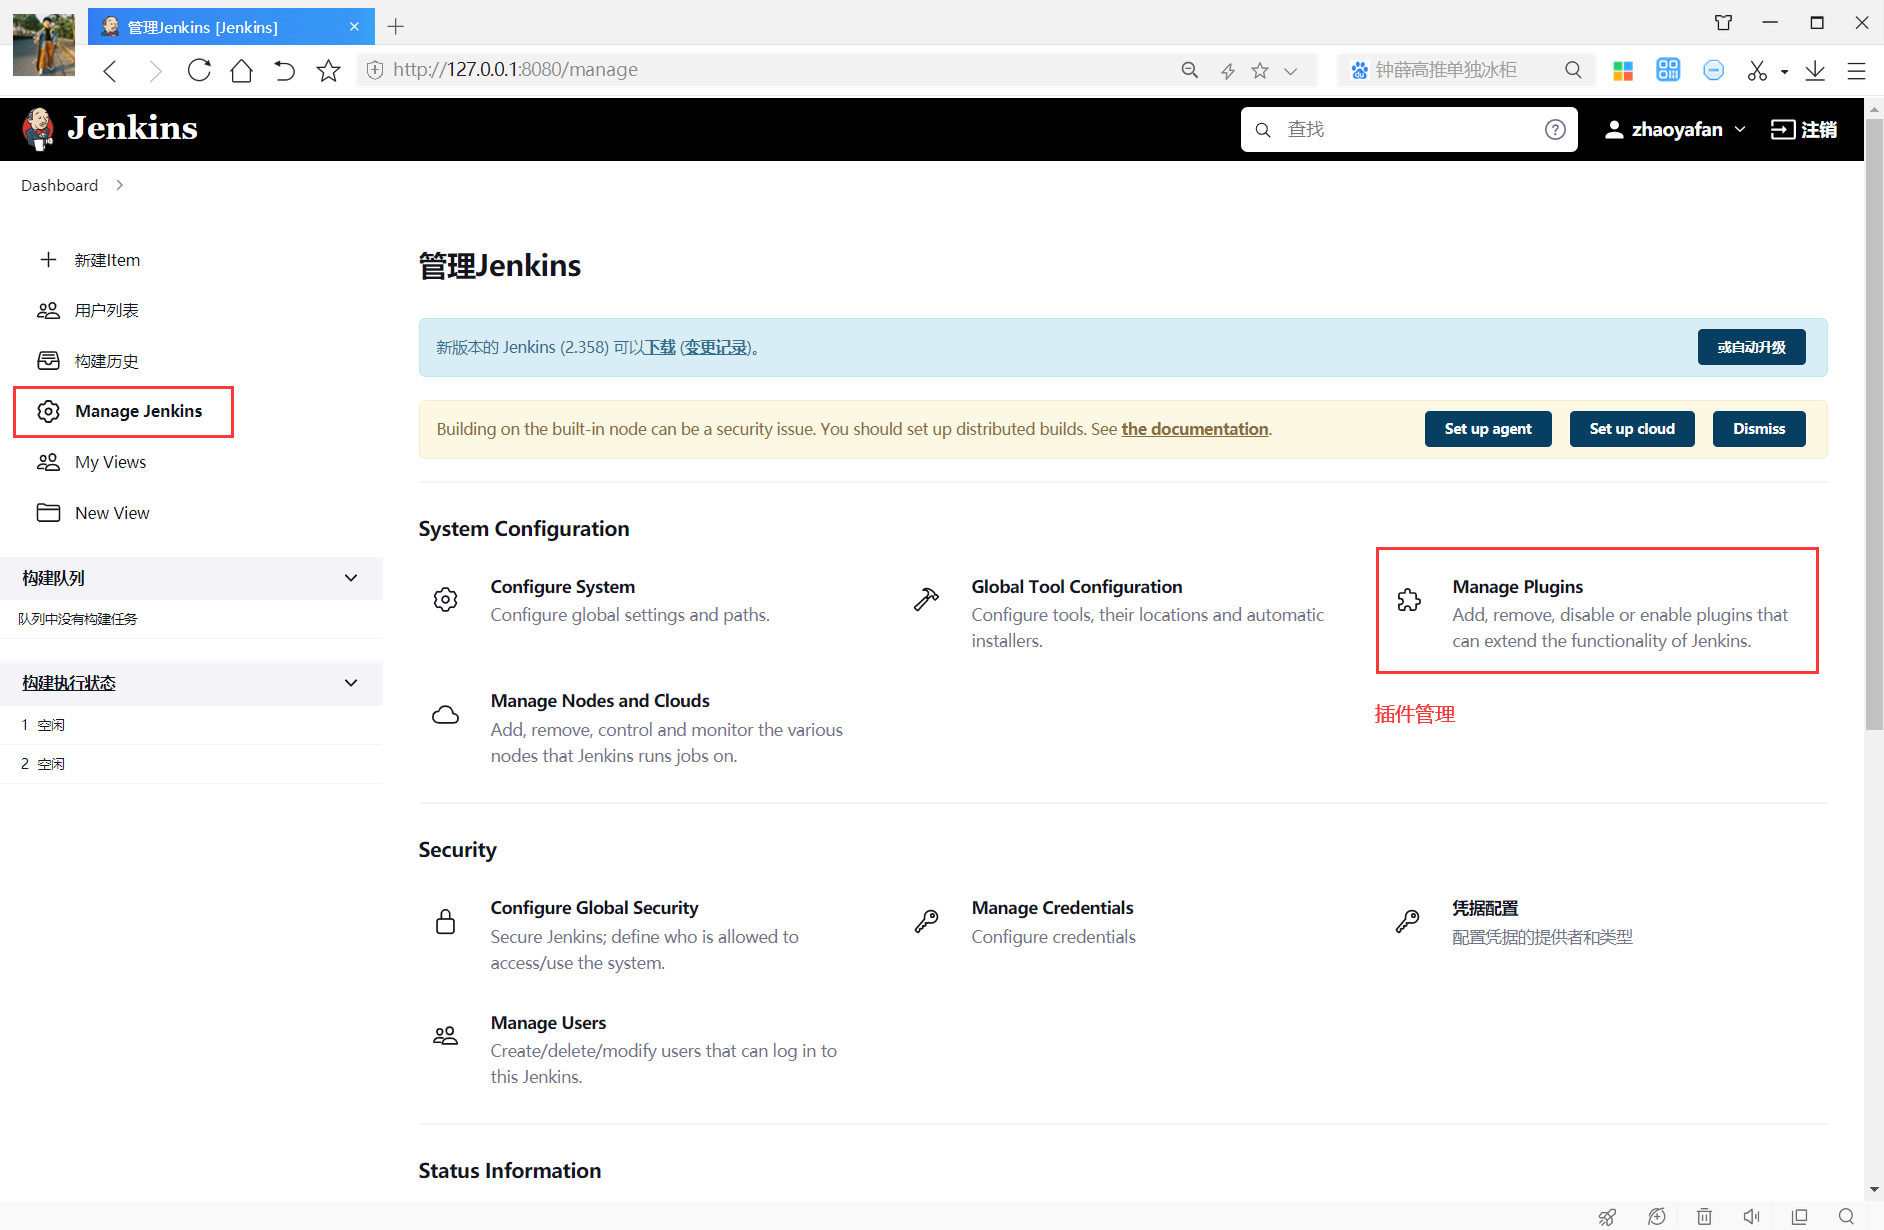Dismiss the built-in node security warning
1884x1230 pixels.
1759,429
